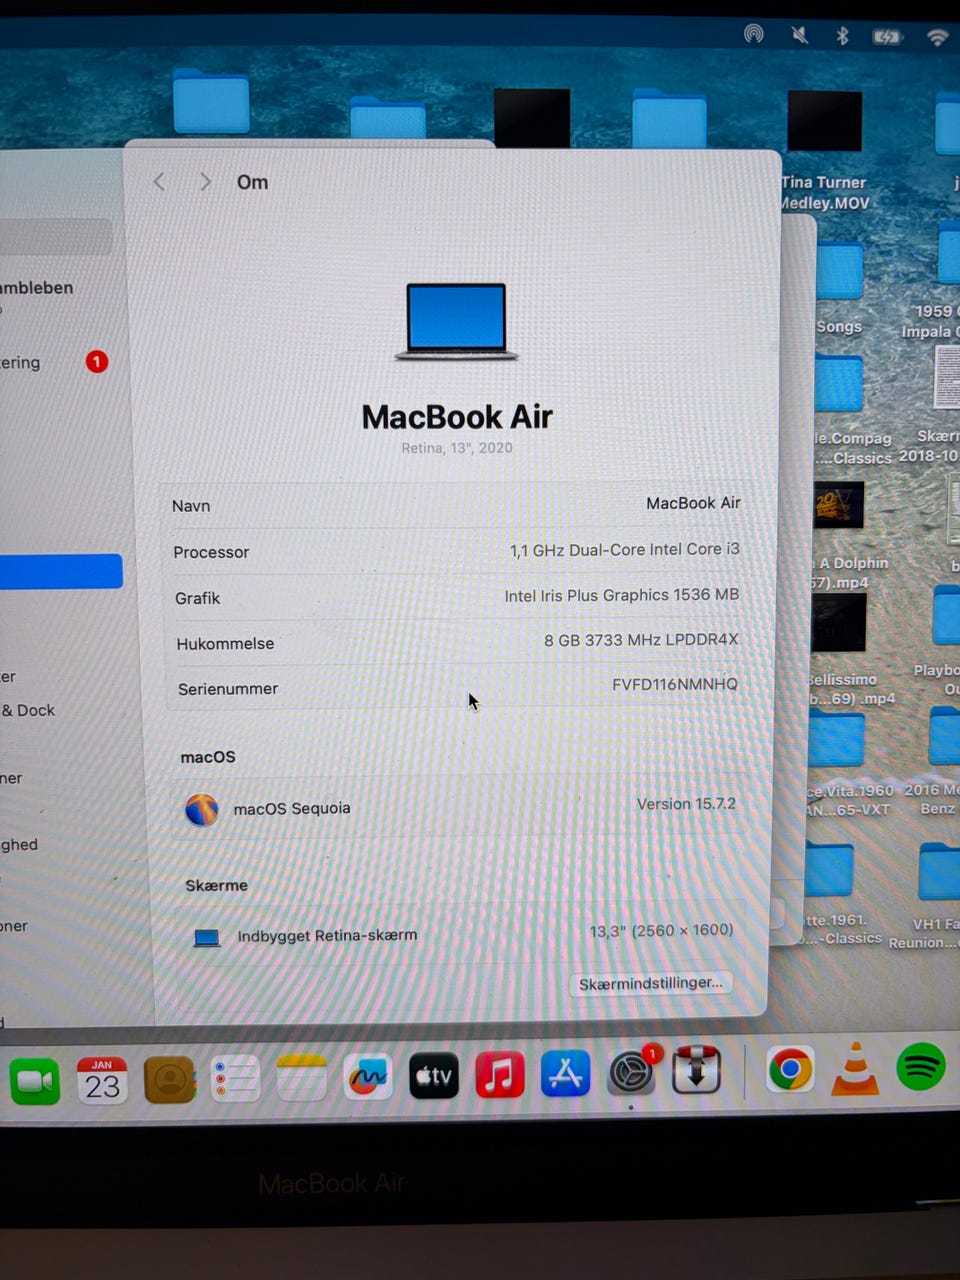Image resolution: width=960 pixels, height=1280 pixels.
Task: Open the Bluetooth menu bar icon
Action: [x=842, y=37]
